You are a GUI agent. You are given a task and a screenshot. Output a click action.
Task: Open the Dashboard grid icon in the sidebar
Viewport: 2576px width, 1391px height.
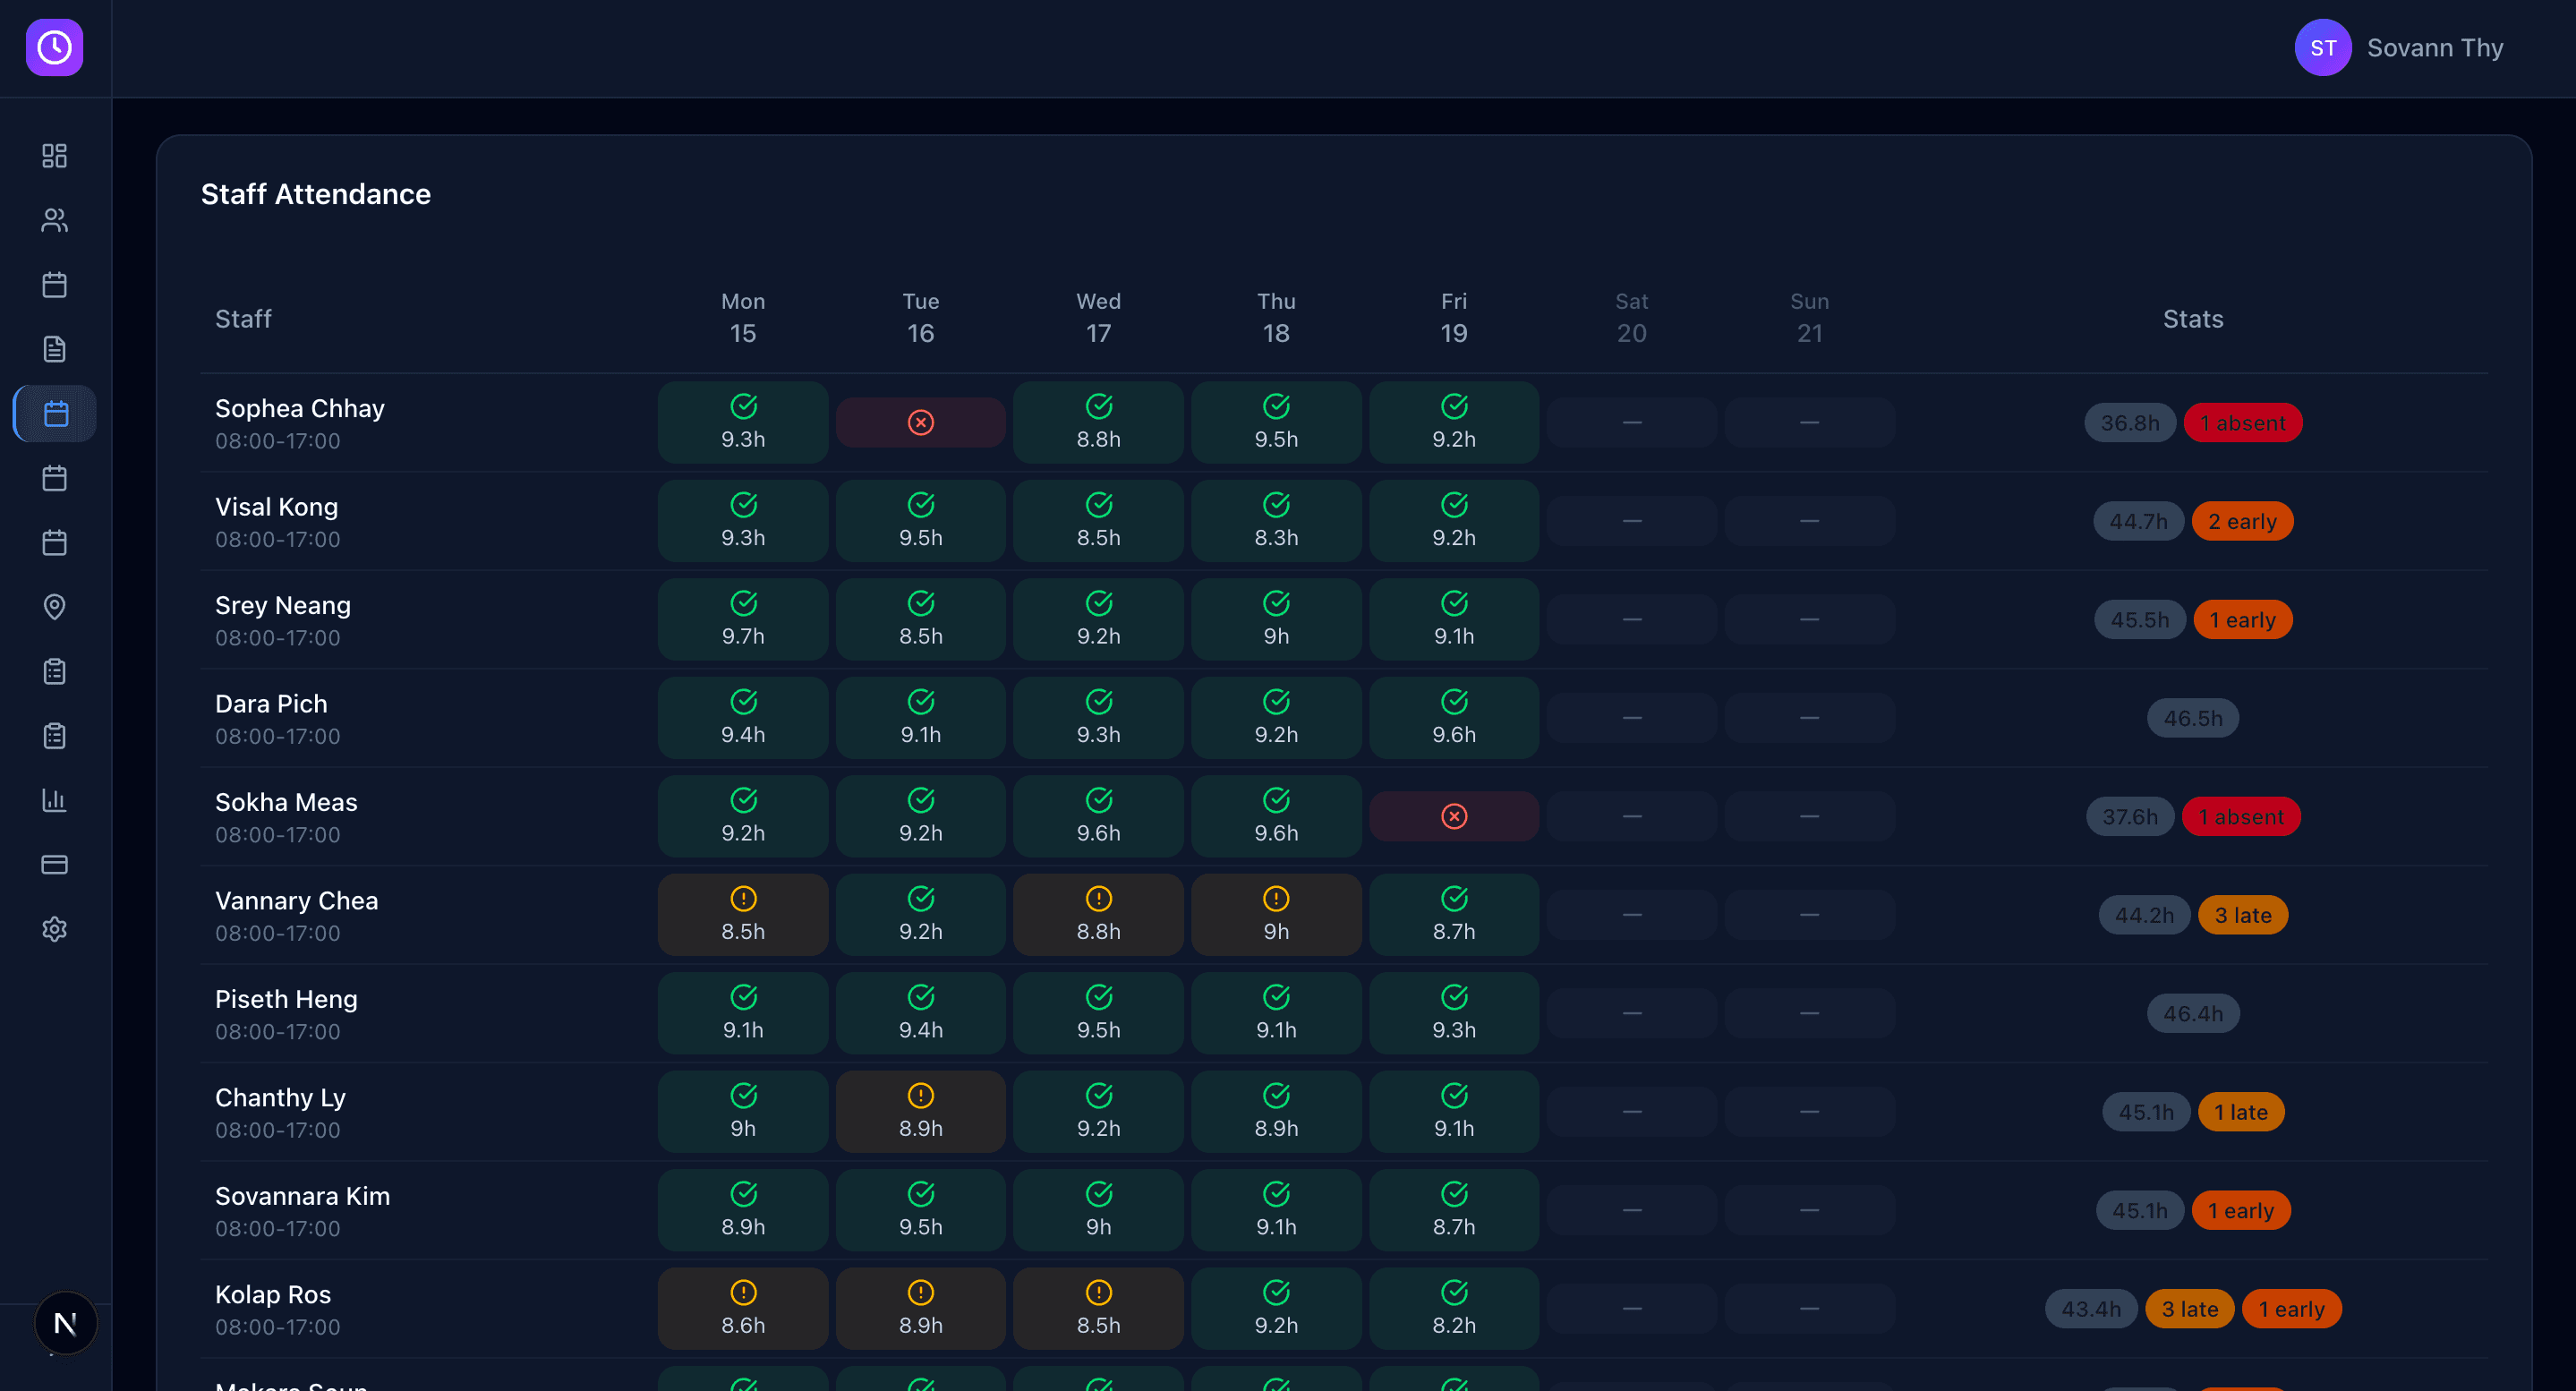[x=54, y=156]
